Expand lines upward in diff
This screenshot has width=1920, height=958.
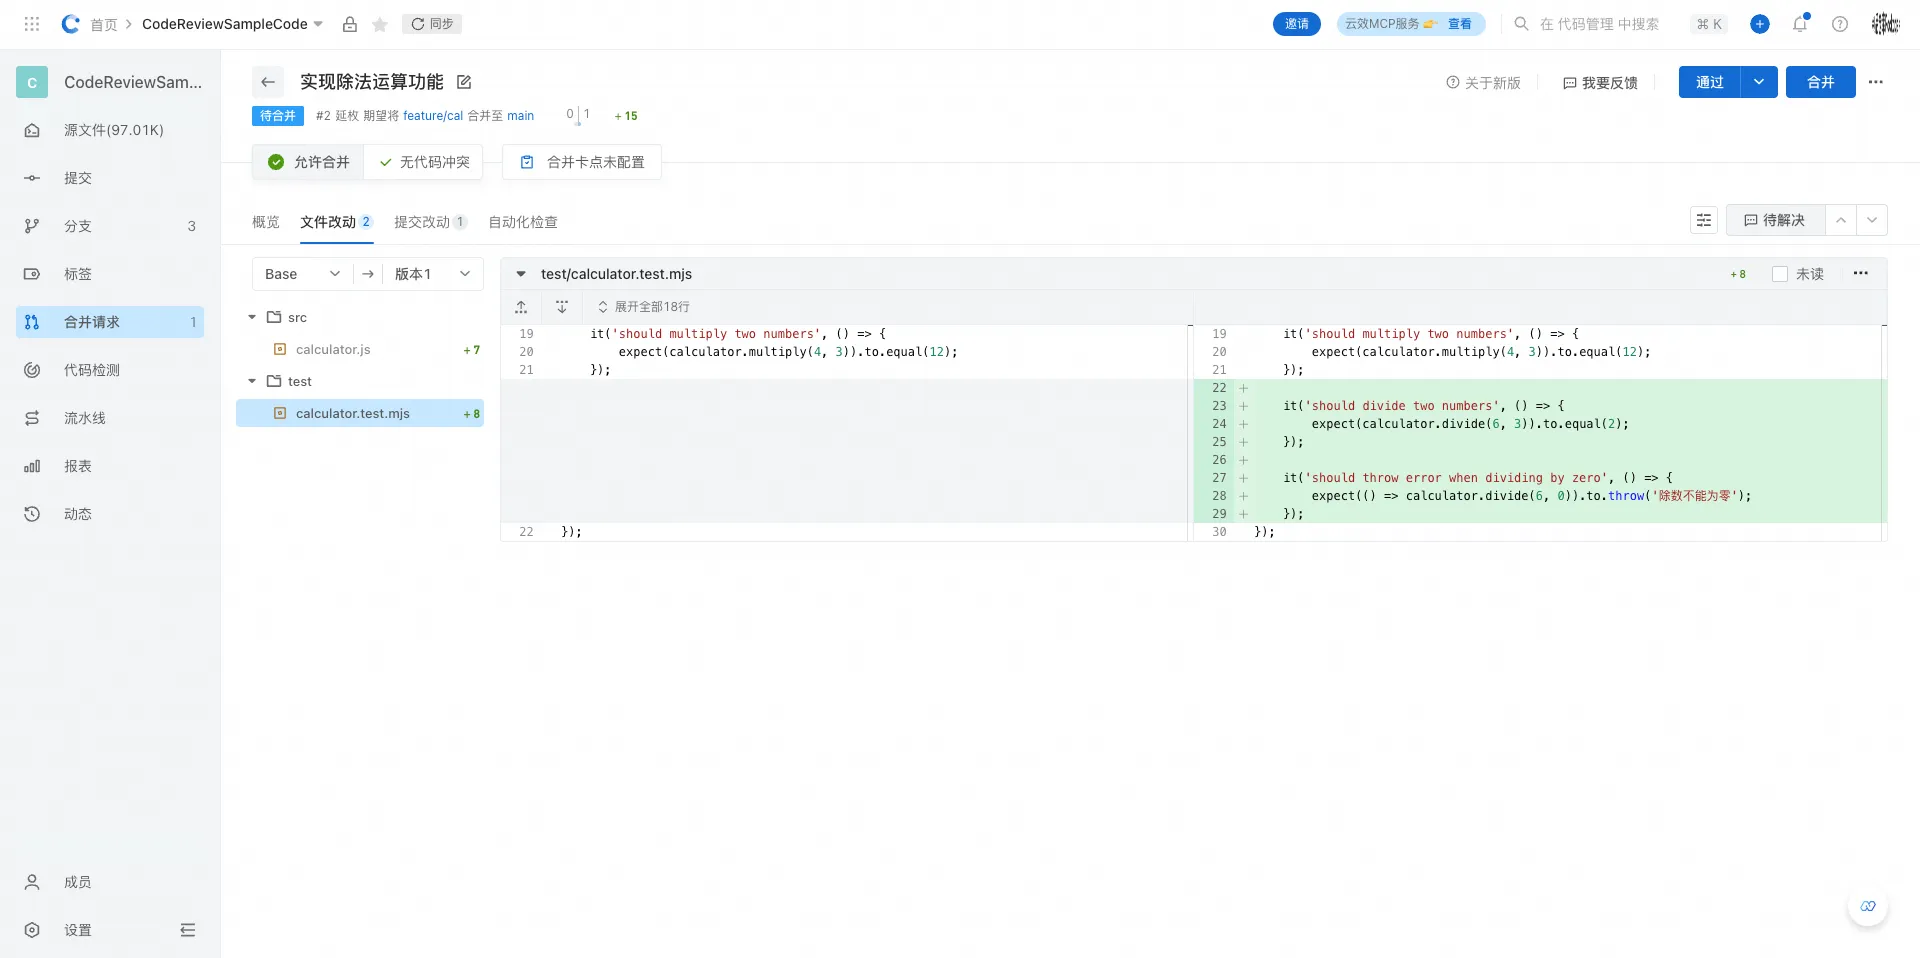521,307
